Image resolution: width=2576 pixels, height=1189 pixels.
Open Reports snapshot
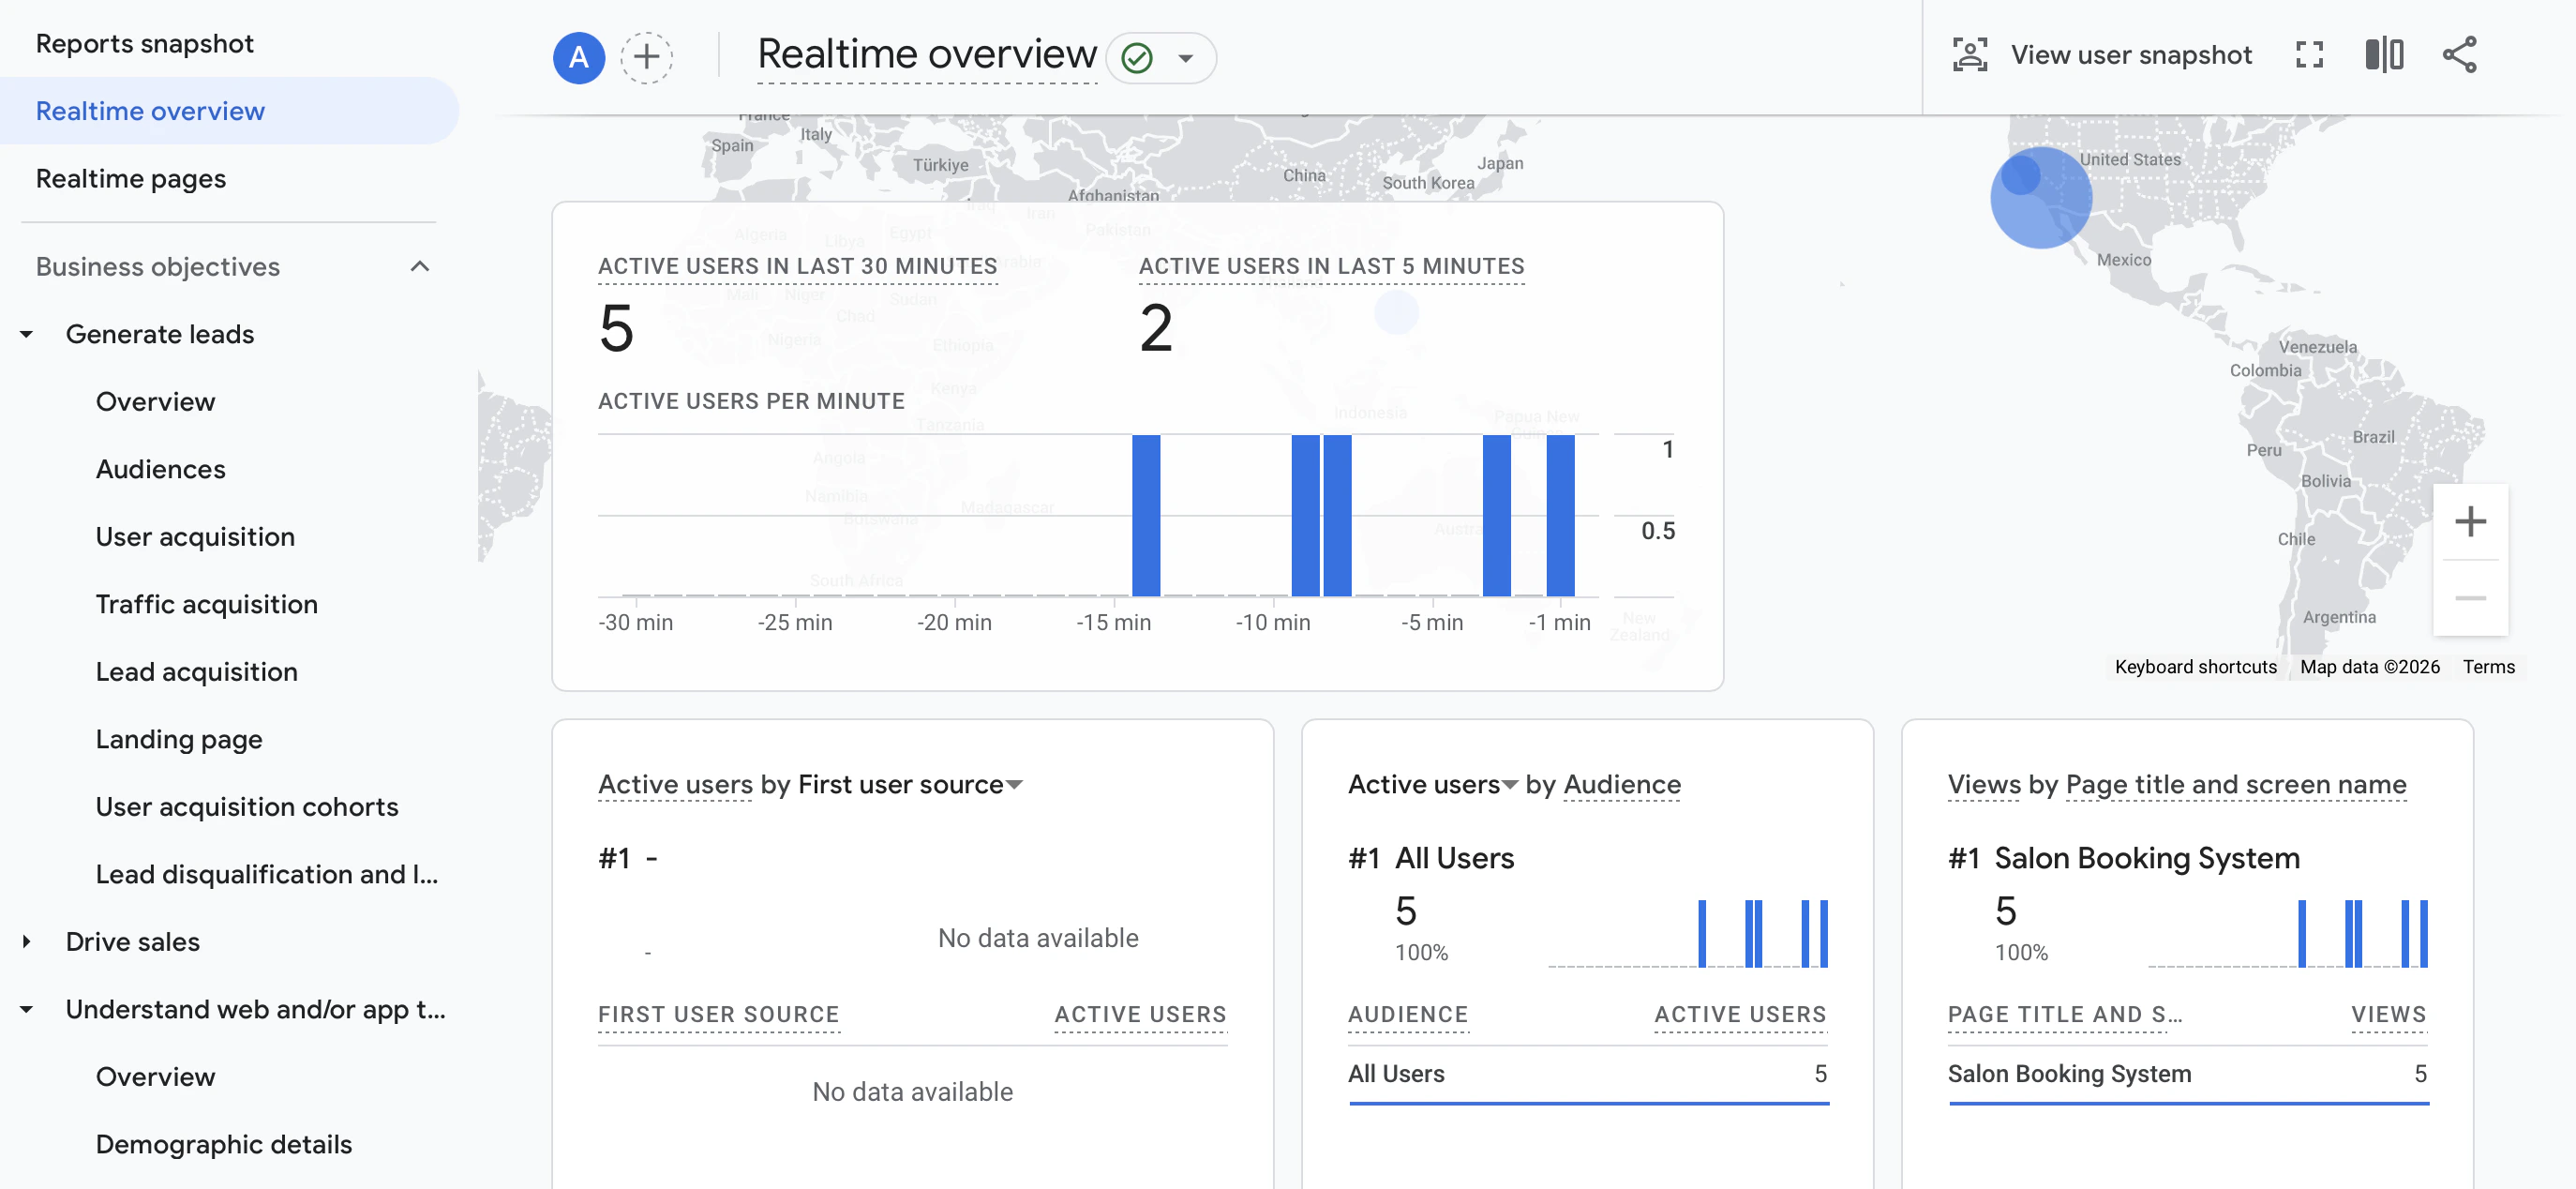pyautogui.click(x=145, y=44)
